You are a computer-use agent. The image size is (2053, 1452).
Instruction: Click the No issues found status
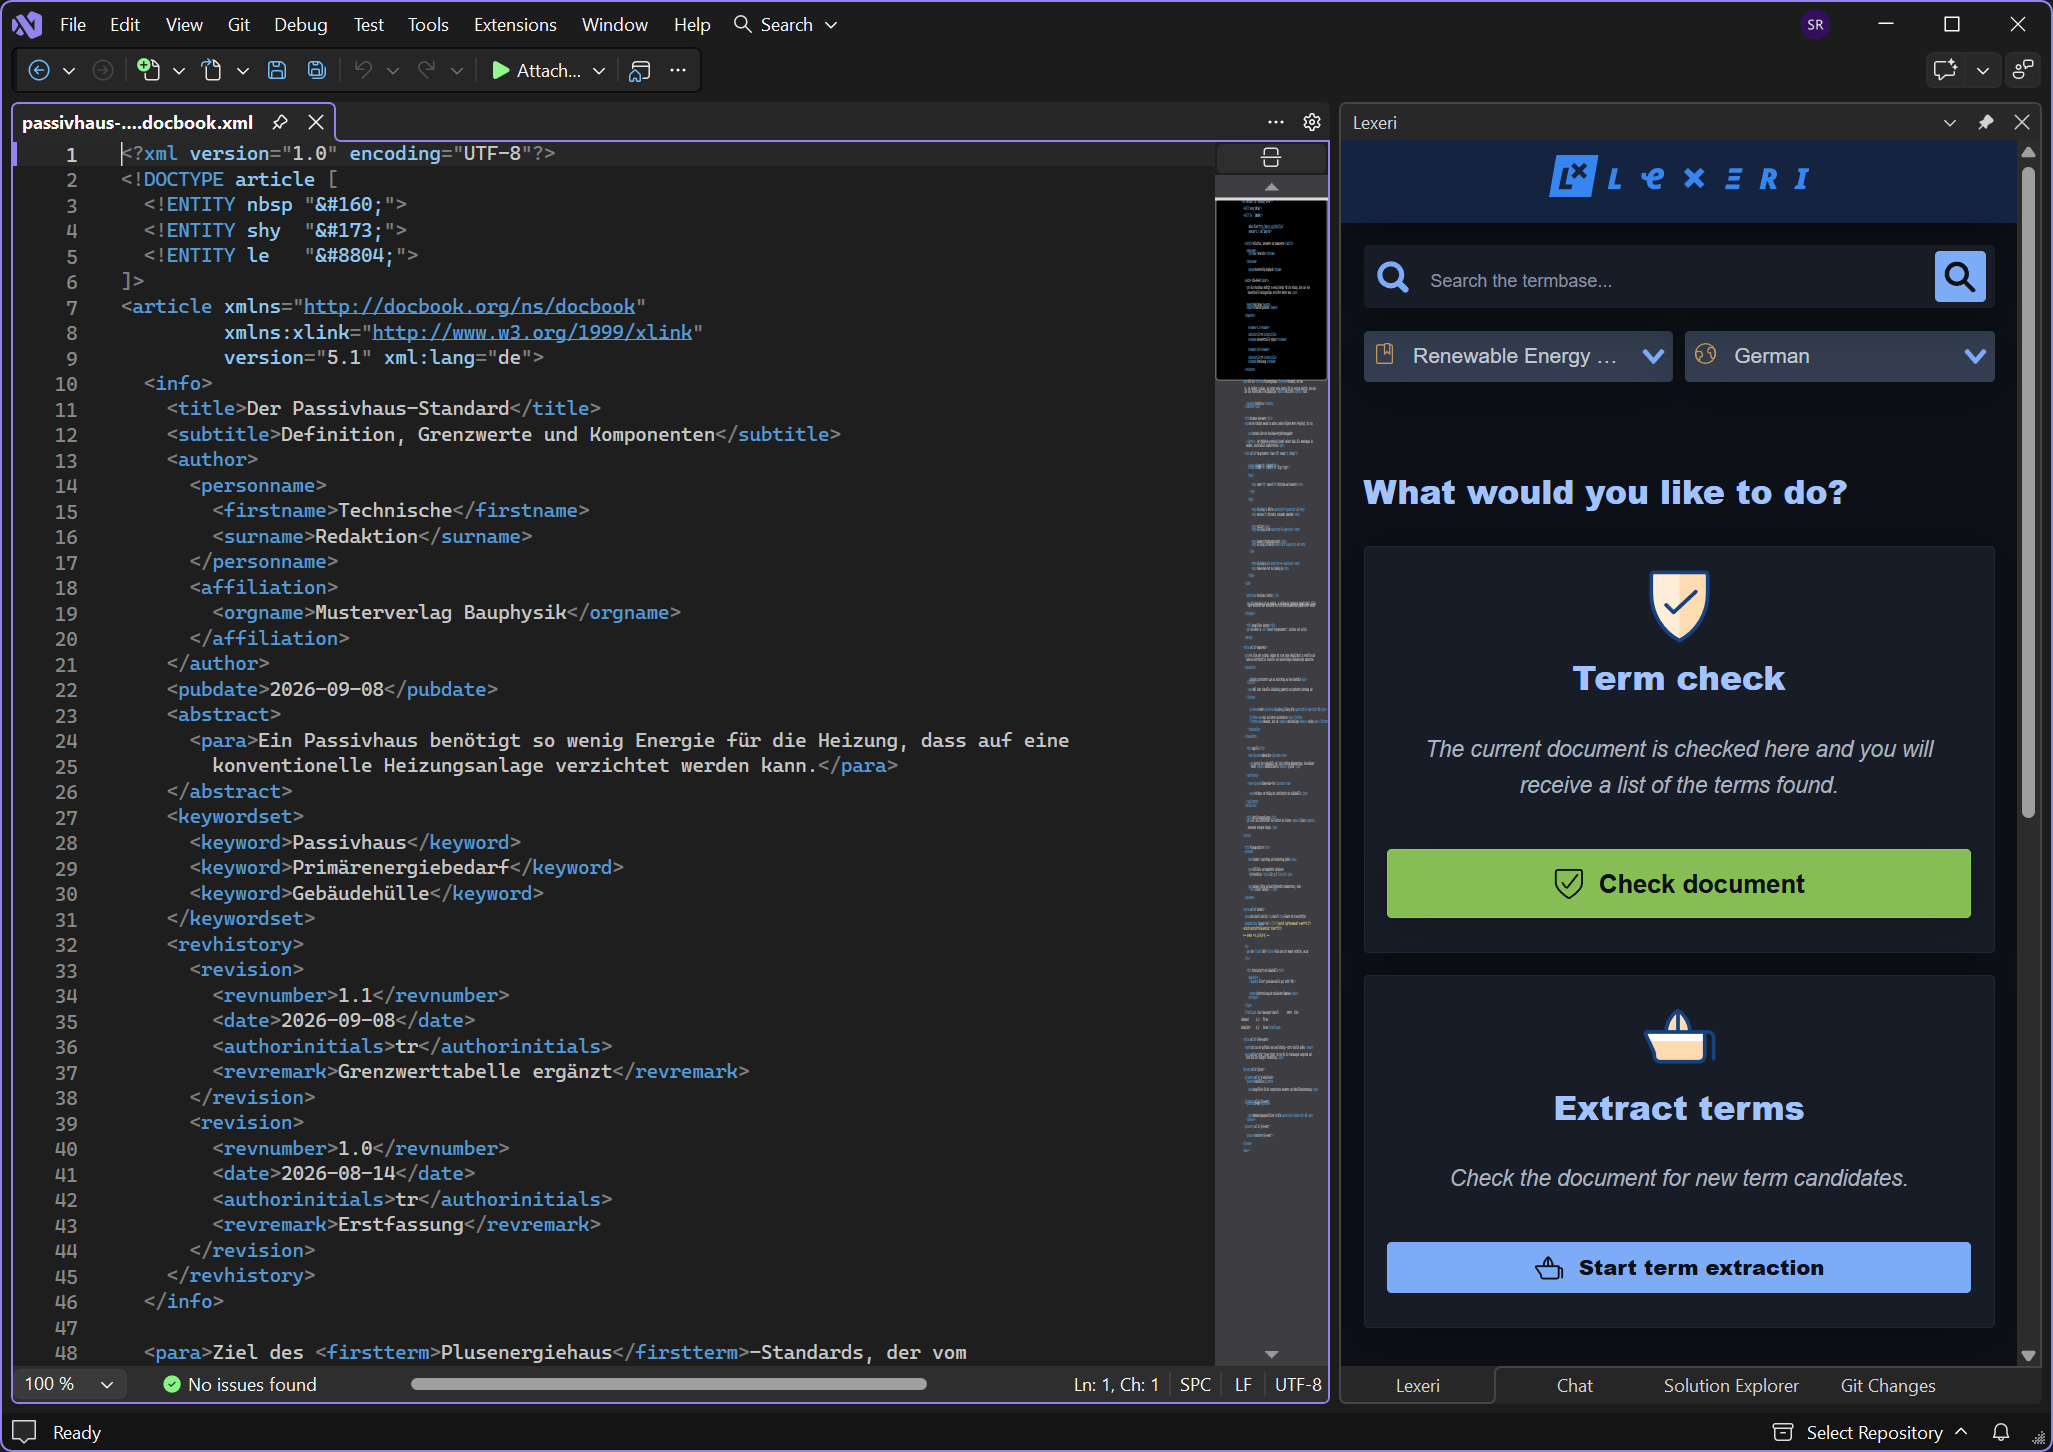(x=240, y=1384)
